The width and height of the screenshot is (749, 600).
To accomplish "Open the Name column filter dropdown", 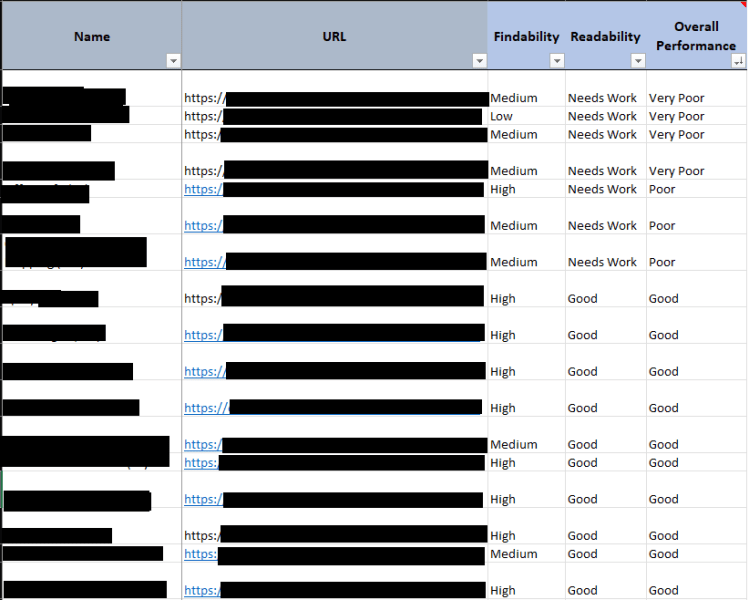I will 173,61.
